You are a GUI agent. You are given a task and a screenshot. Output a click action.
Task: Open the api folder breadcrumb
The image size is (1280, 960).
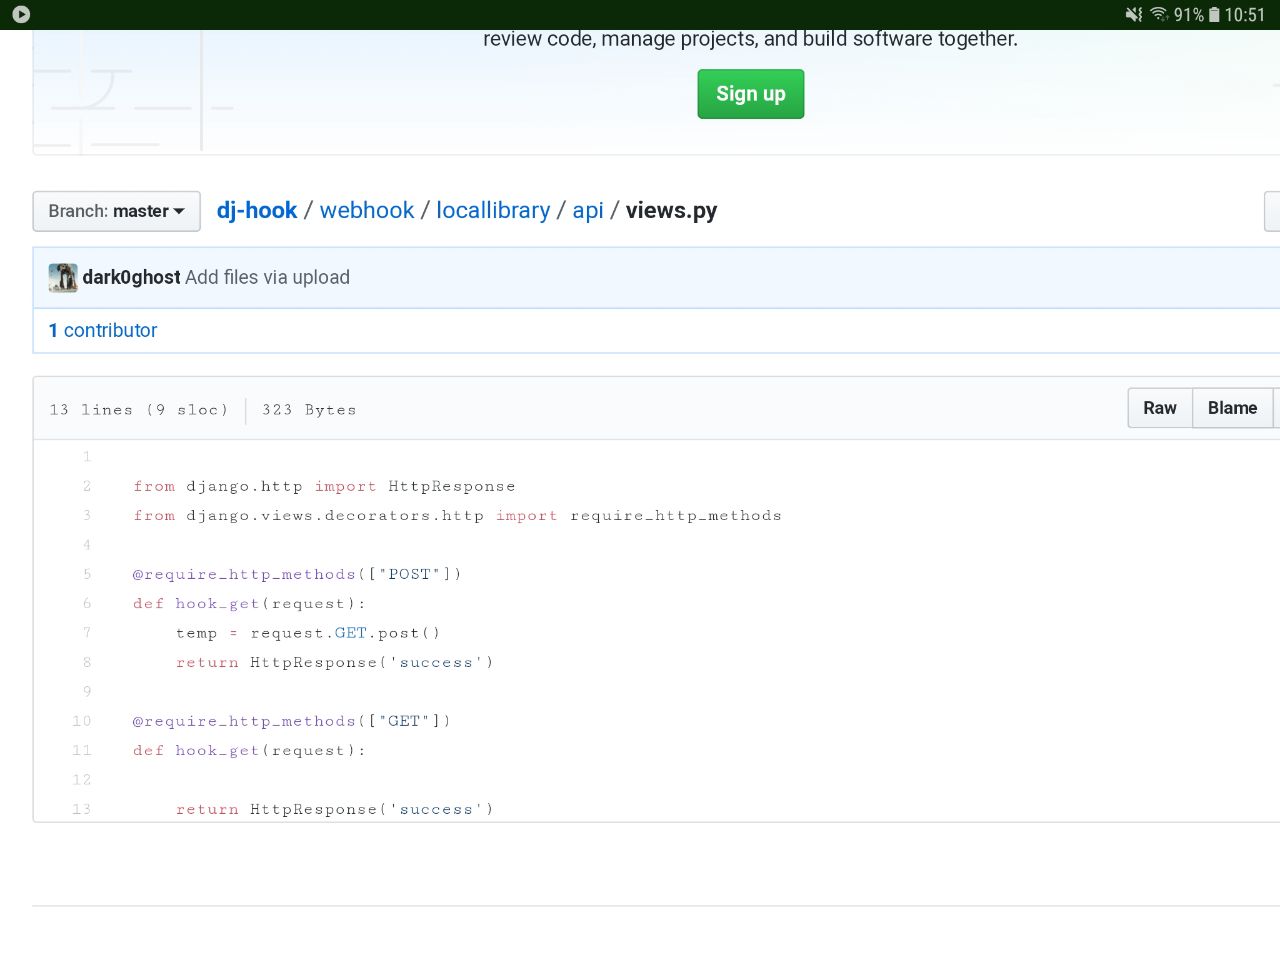[x=588, y=210]
